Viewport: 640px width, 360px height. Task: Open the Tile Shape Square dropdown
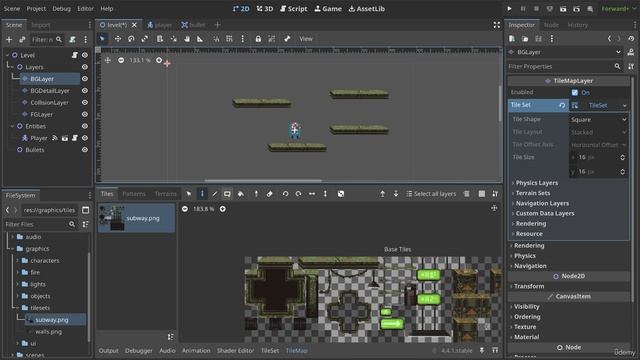coord(598,120)
